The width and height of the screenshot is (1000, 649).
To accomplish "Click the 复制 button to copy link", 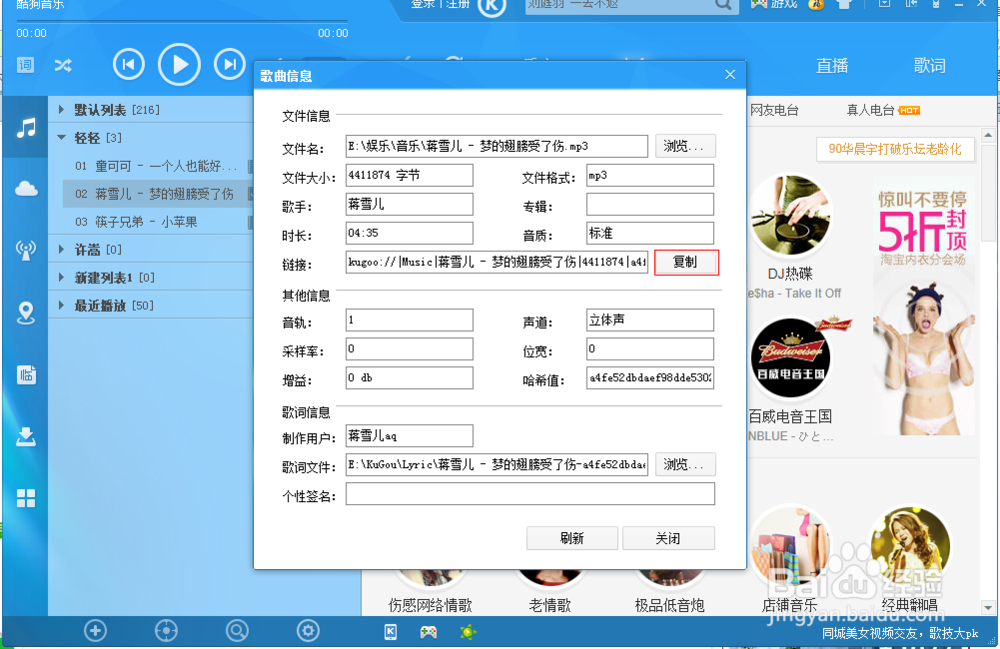I will coord(686,262).
